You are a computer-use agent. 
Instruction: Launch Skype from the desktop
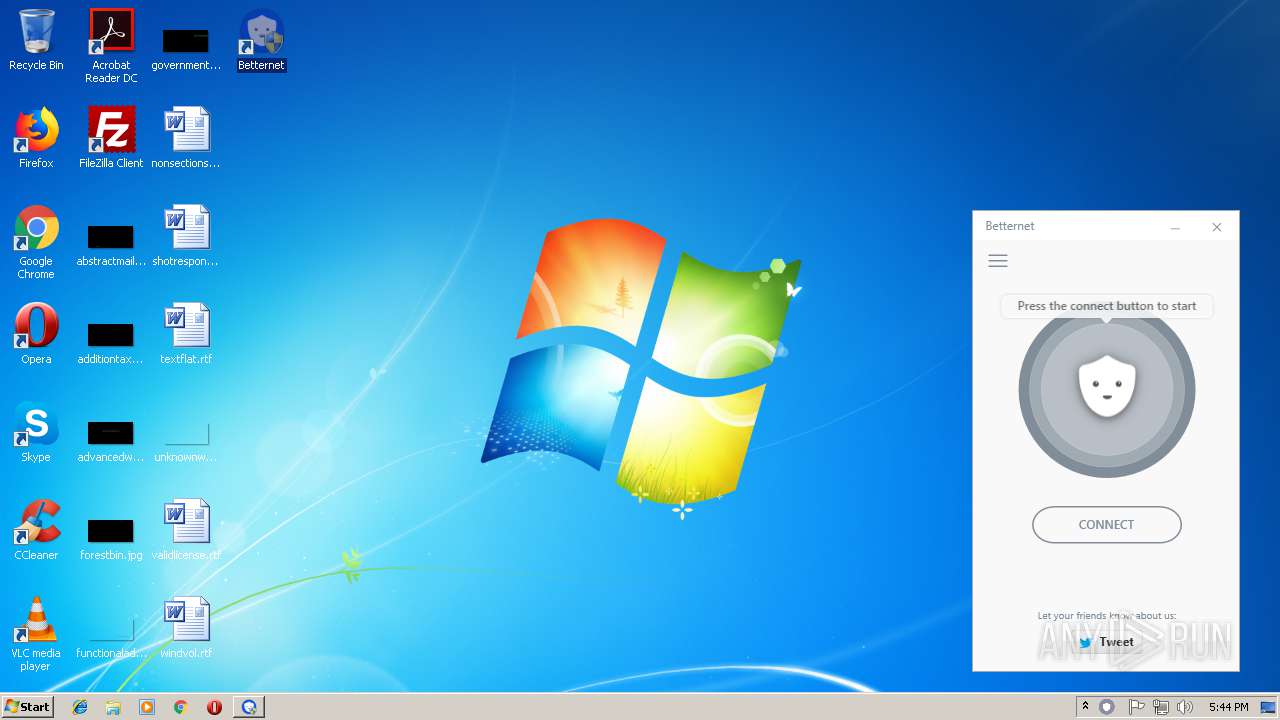[x=36, y=432]
